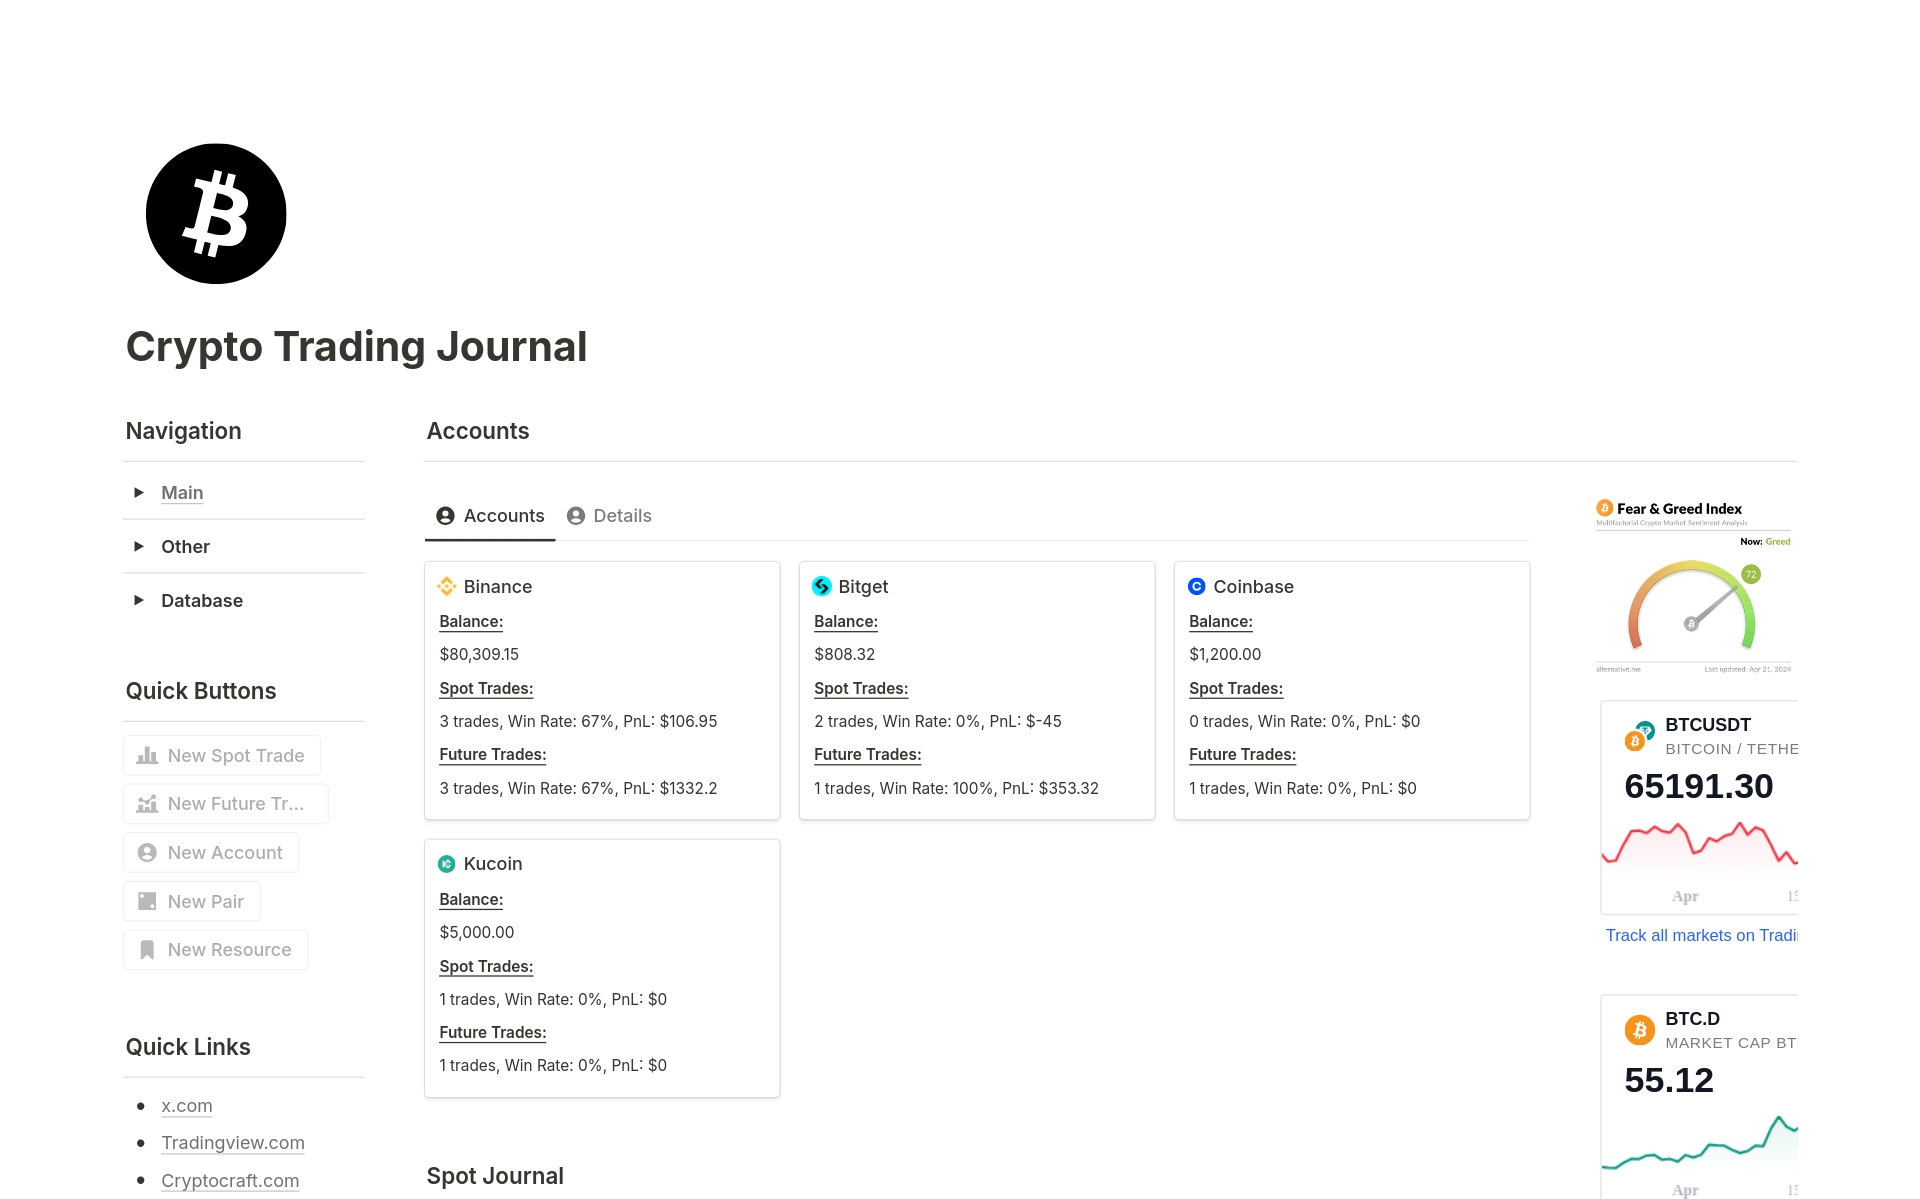Screen dimensions: 1920x1199
Task: Click the New Pair quick button
Action: pyautogui.click(x=191, y=901)
